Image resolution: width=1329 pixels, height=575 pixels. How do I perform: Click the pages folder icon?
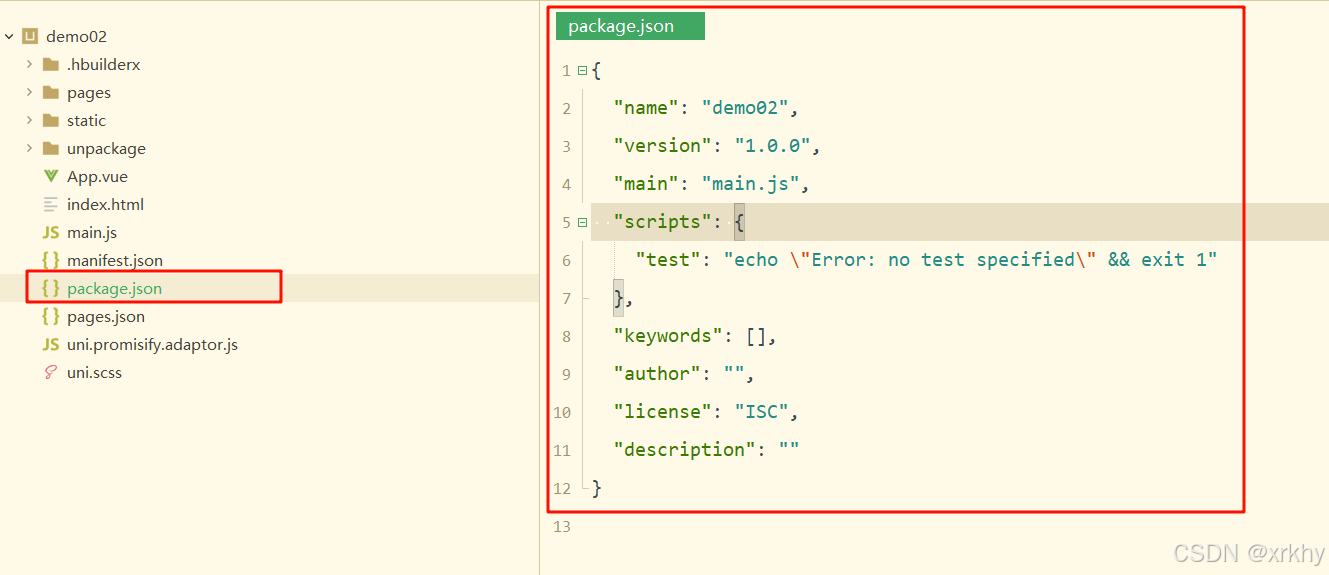click(51, 93)
